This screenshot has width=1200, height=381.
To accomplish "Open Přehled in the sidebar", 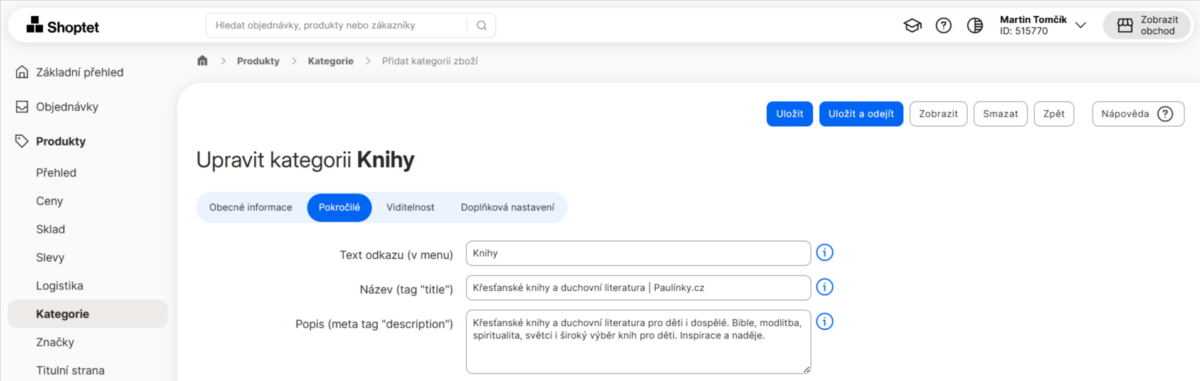I will (x=56, y=173).
